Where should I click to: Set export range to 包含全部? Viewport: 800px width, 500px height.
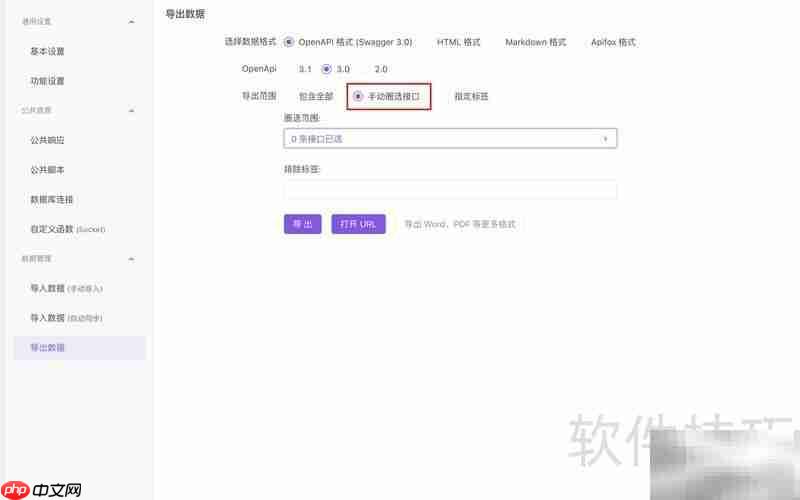click(315, 96)
